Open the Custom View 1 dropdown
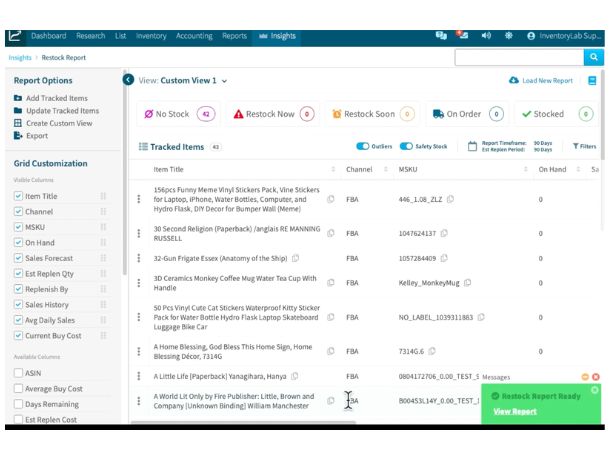Image resolution: width=610 pixels, height=460 pixels. click(x=194, y=81)
